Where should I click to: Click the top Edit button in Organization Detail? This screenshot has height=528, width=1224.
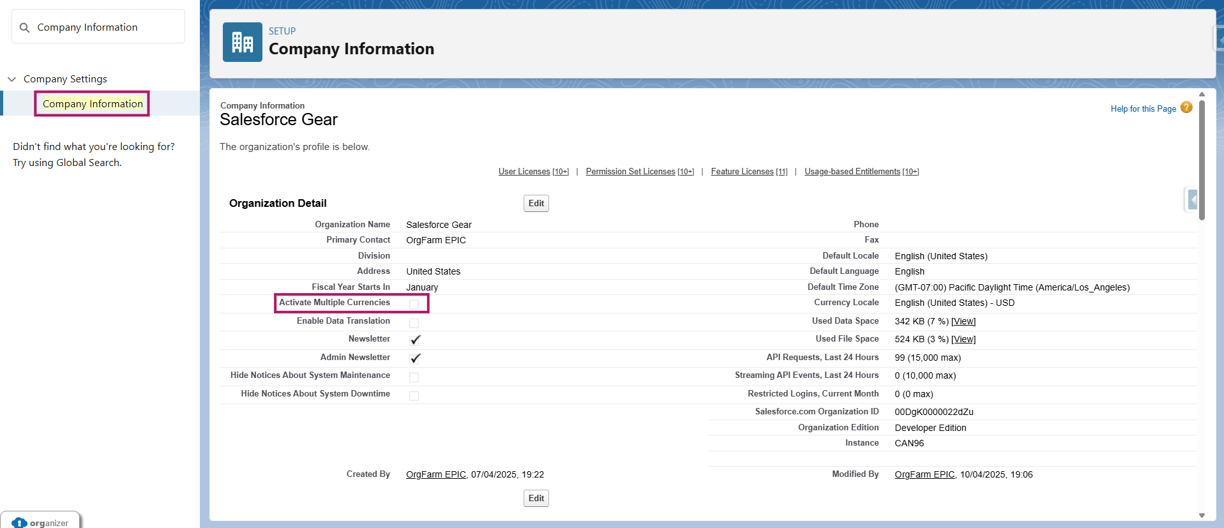(536, 203)
